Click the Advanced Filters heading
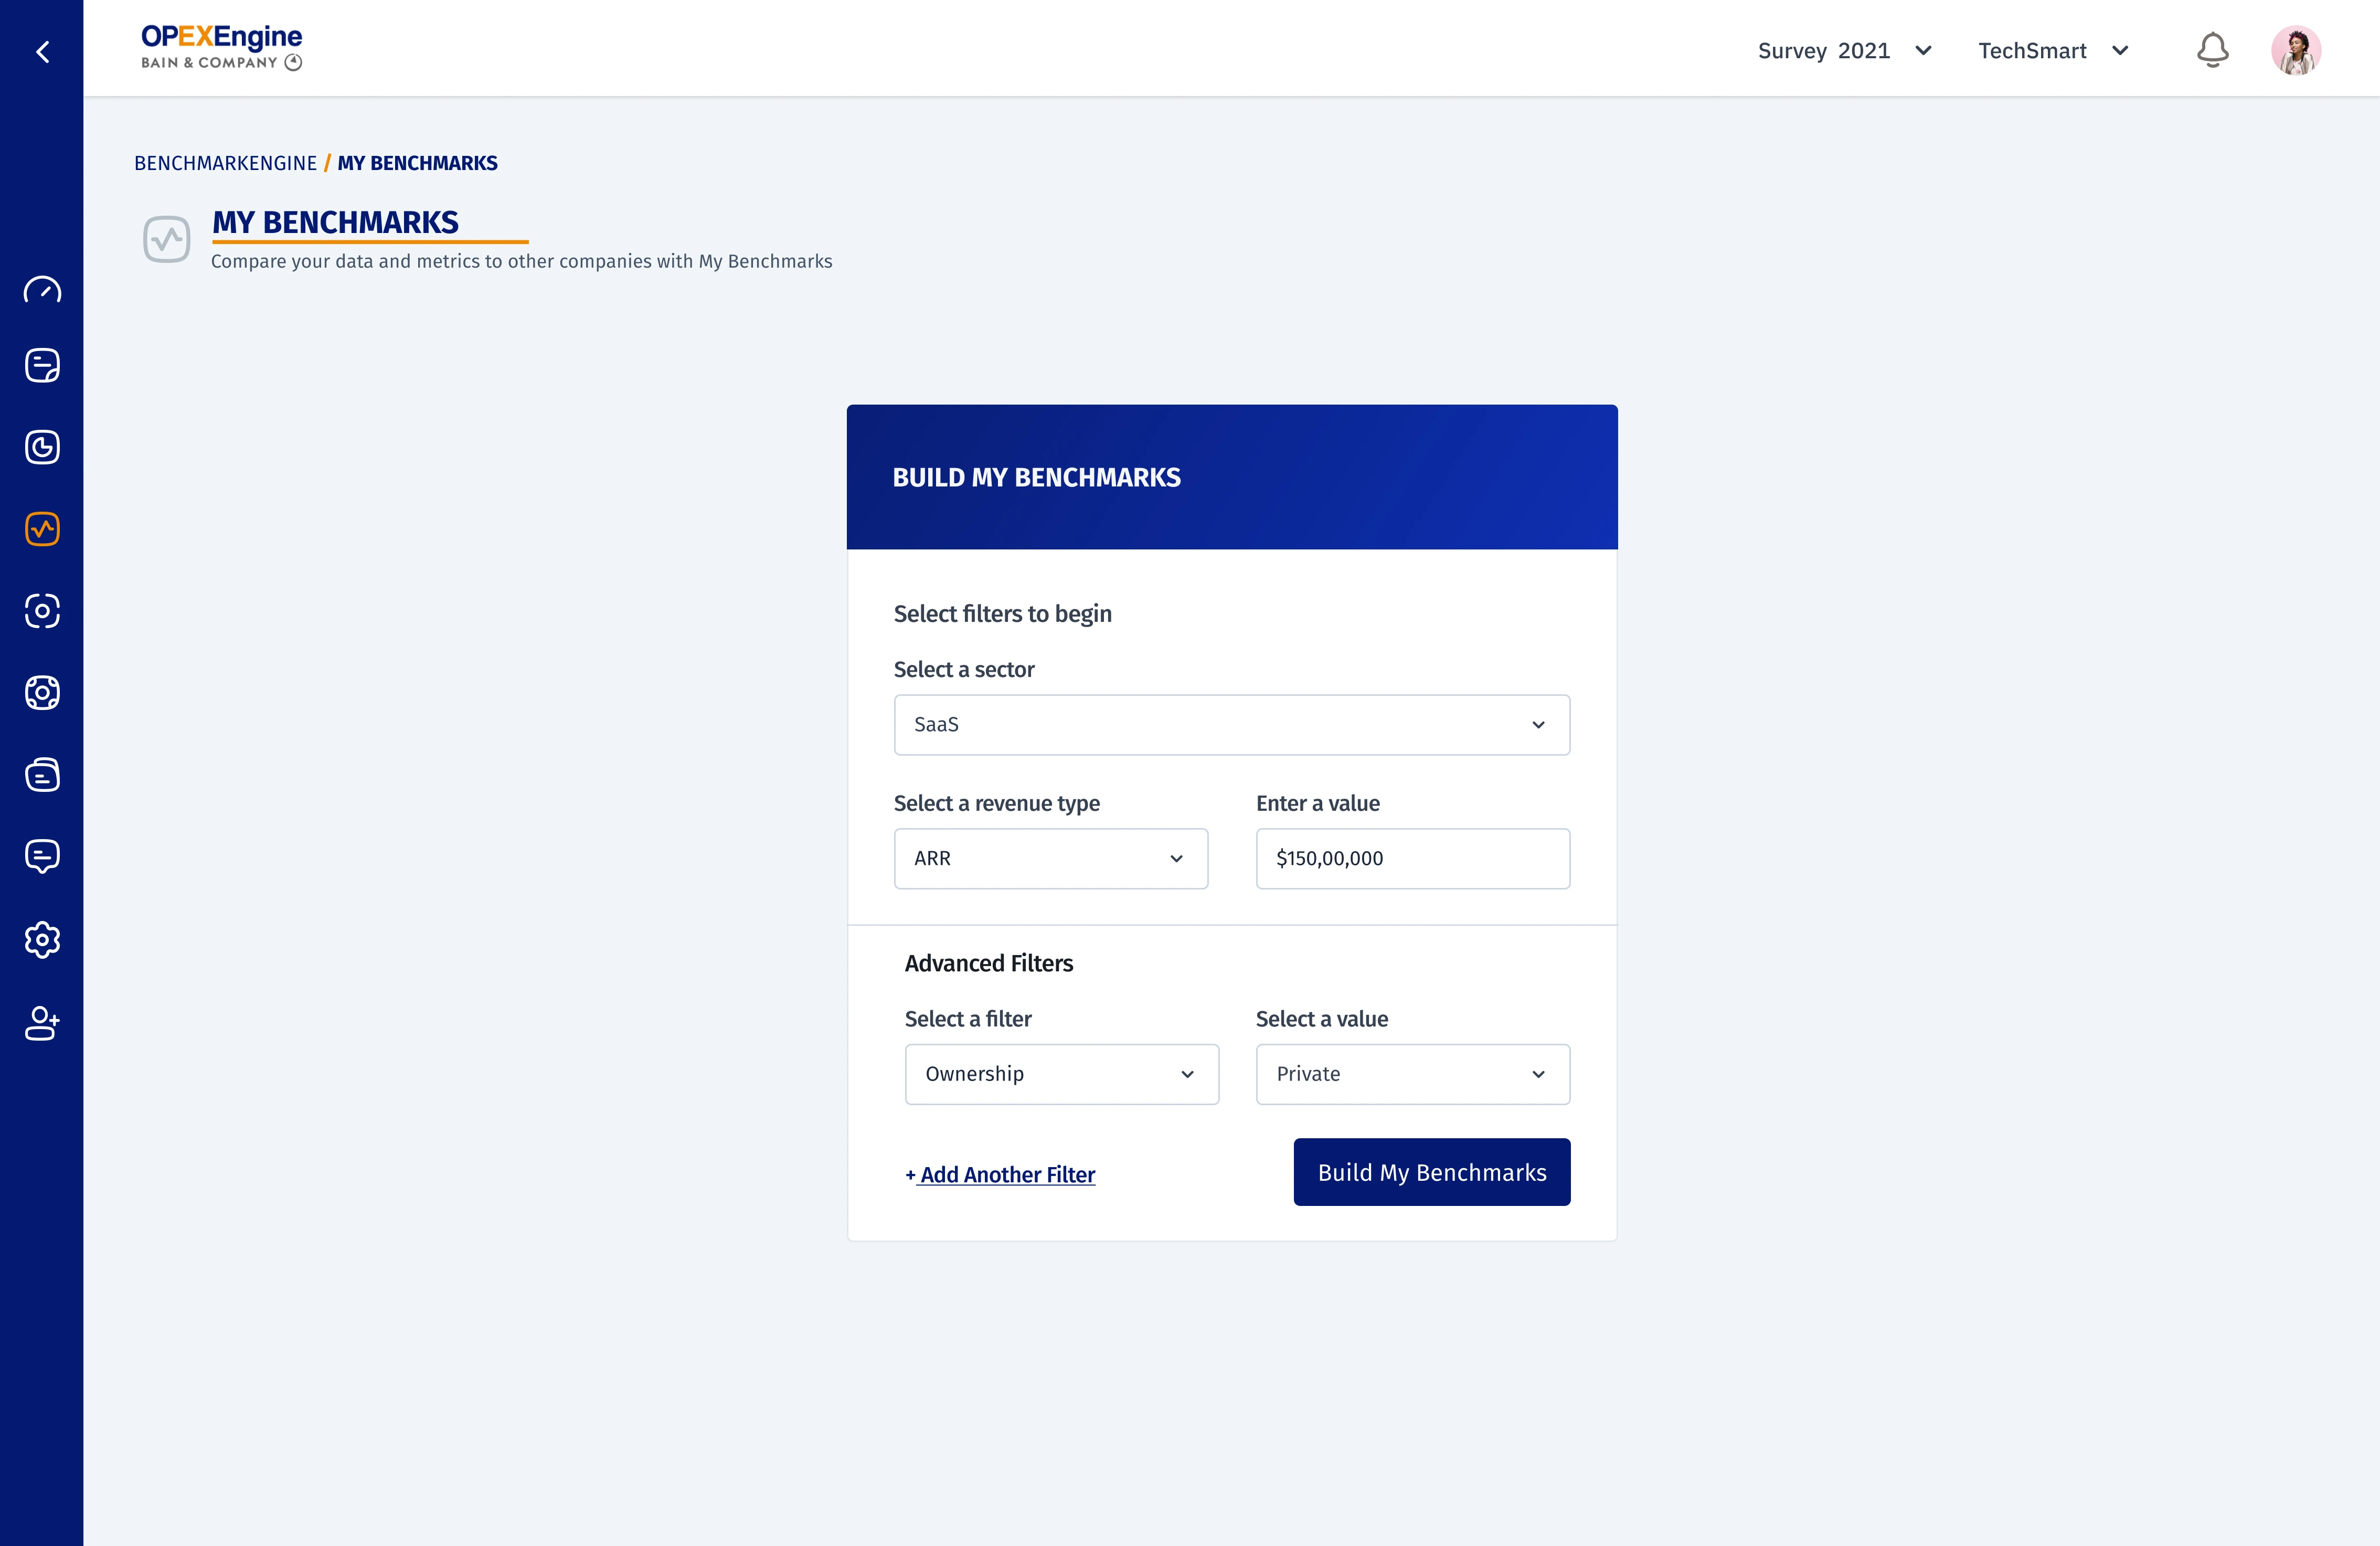 pyautogui.click(x=989, y=963)
